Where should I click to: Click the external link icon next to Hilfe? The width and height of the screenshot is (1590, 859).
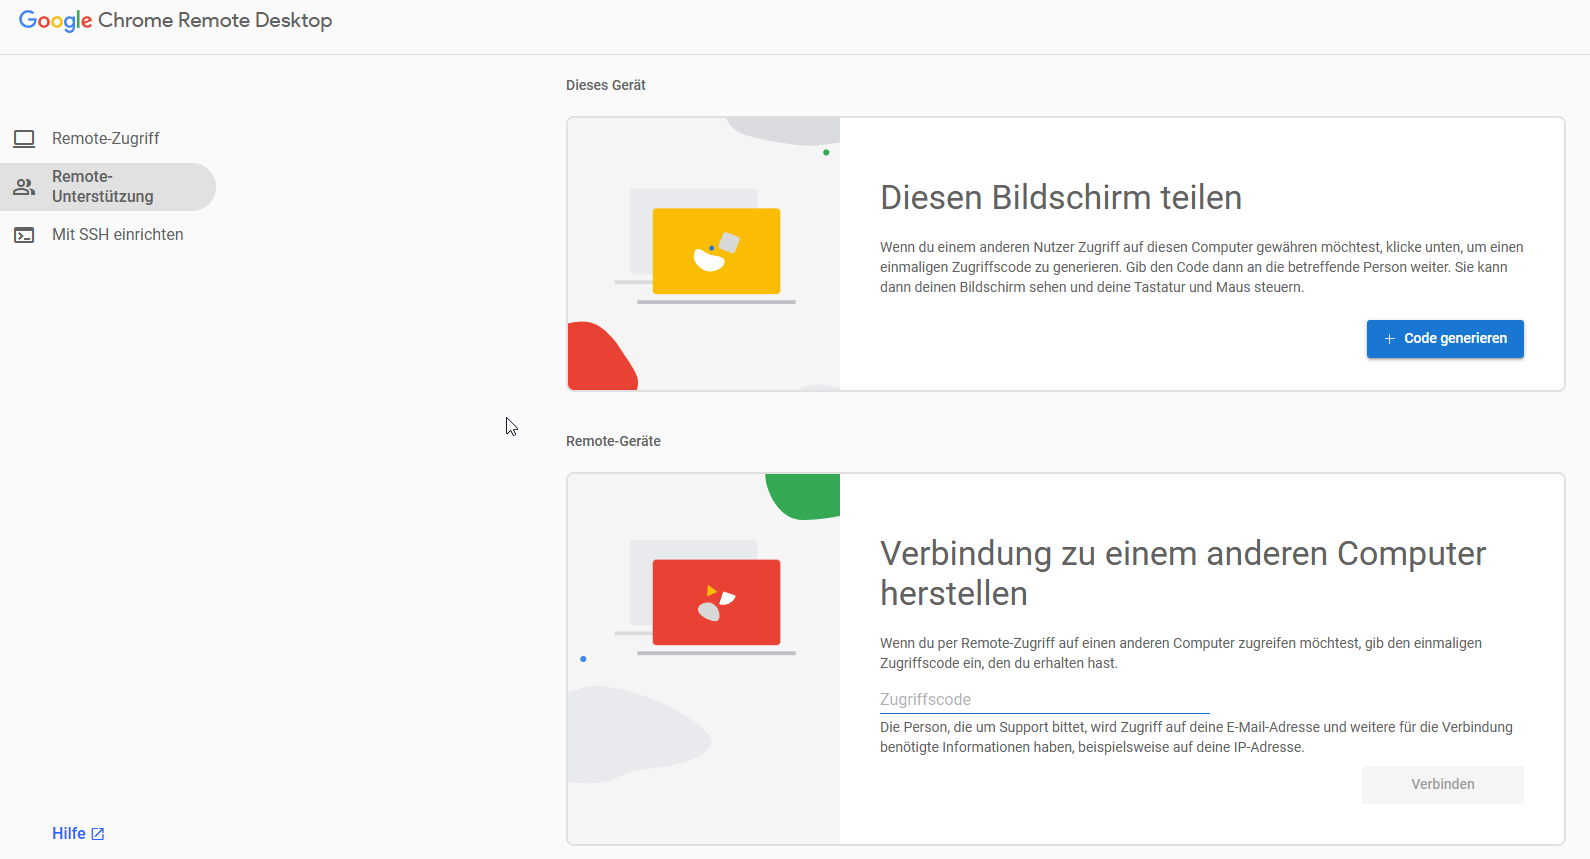pyautogui.click(x=98, y=834)
